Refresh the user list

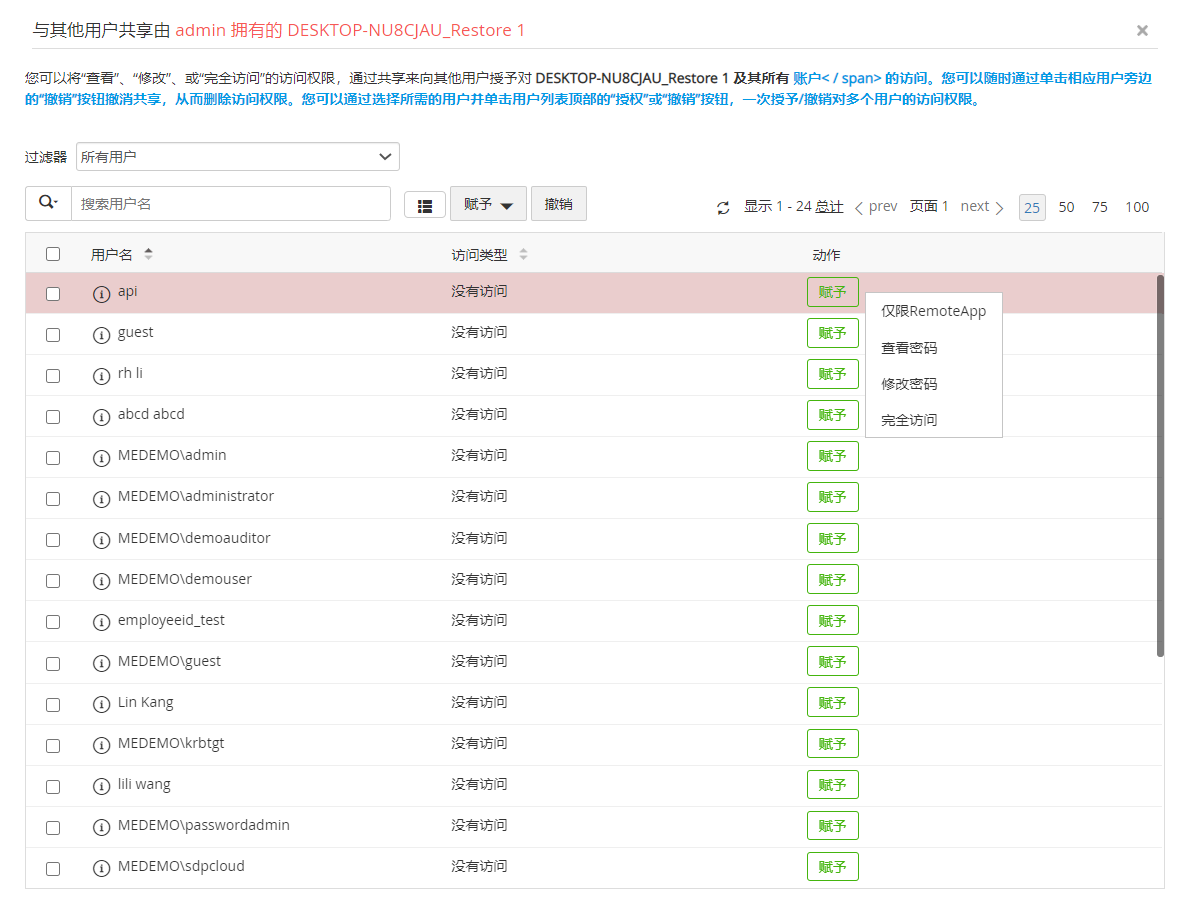(723, 207)
